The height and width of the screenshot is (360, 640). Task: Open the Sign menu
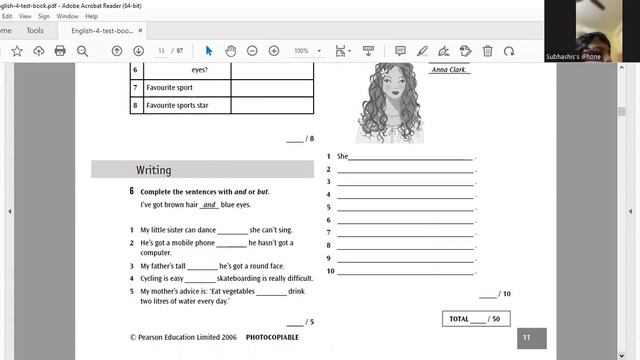coord(44,16)
